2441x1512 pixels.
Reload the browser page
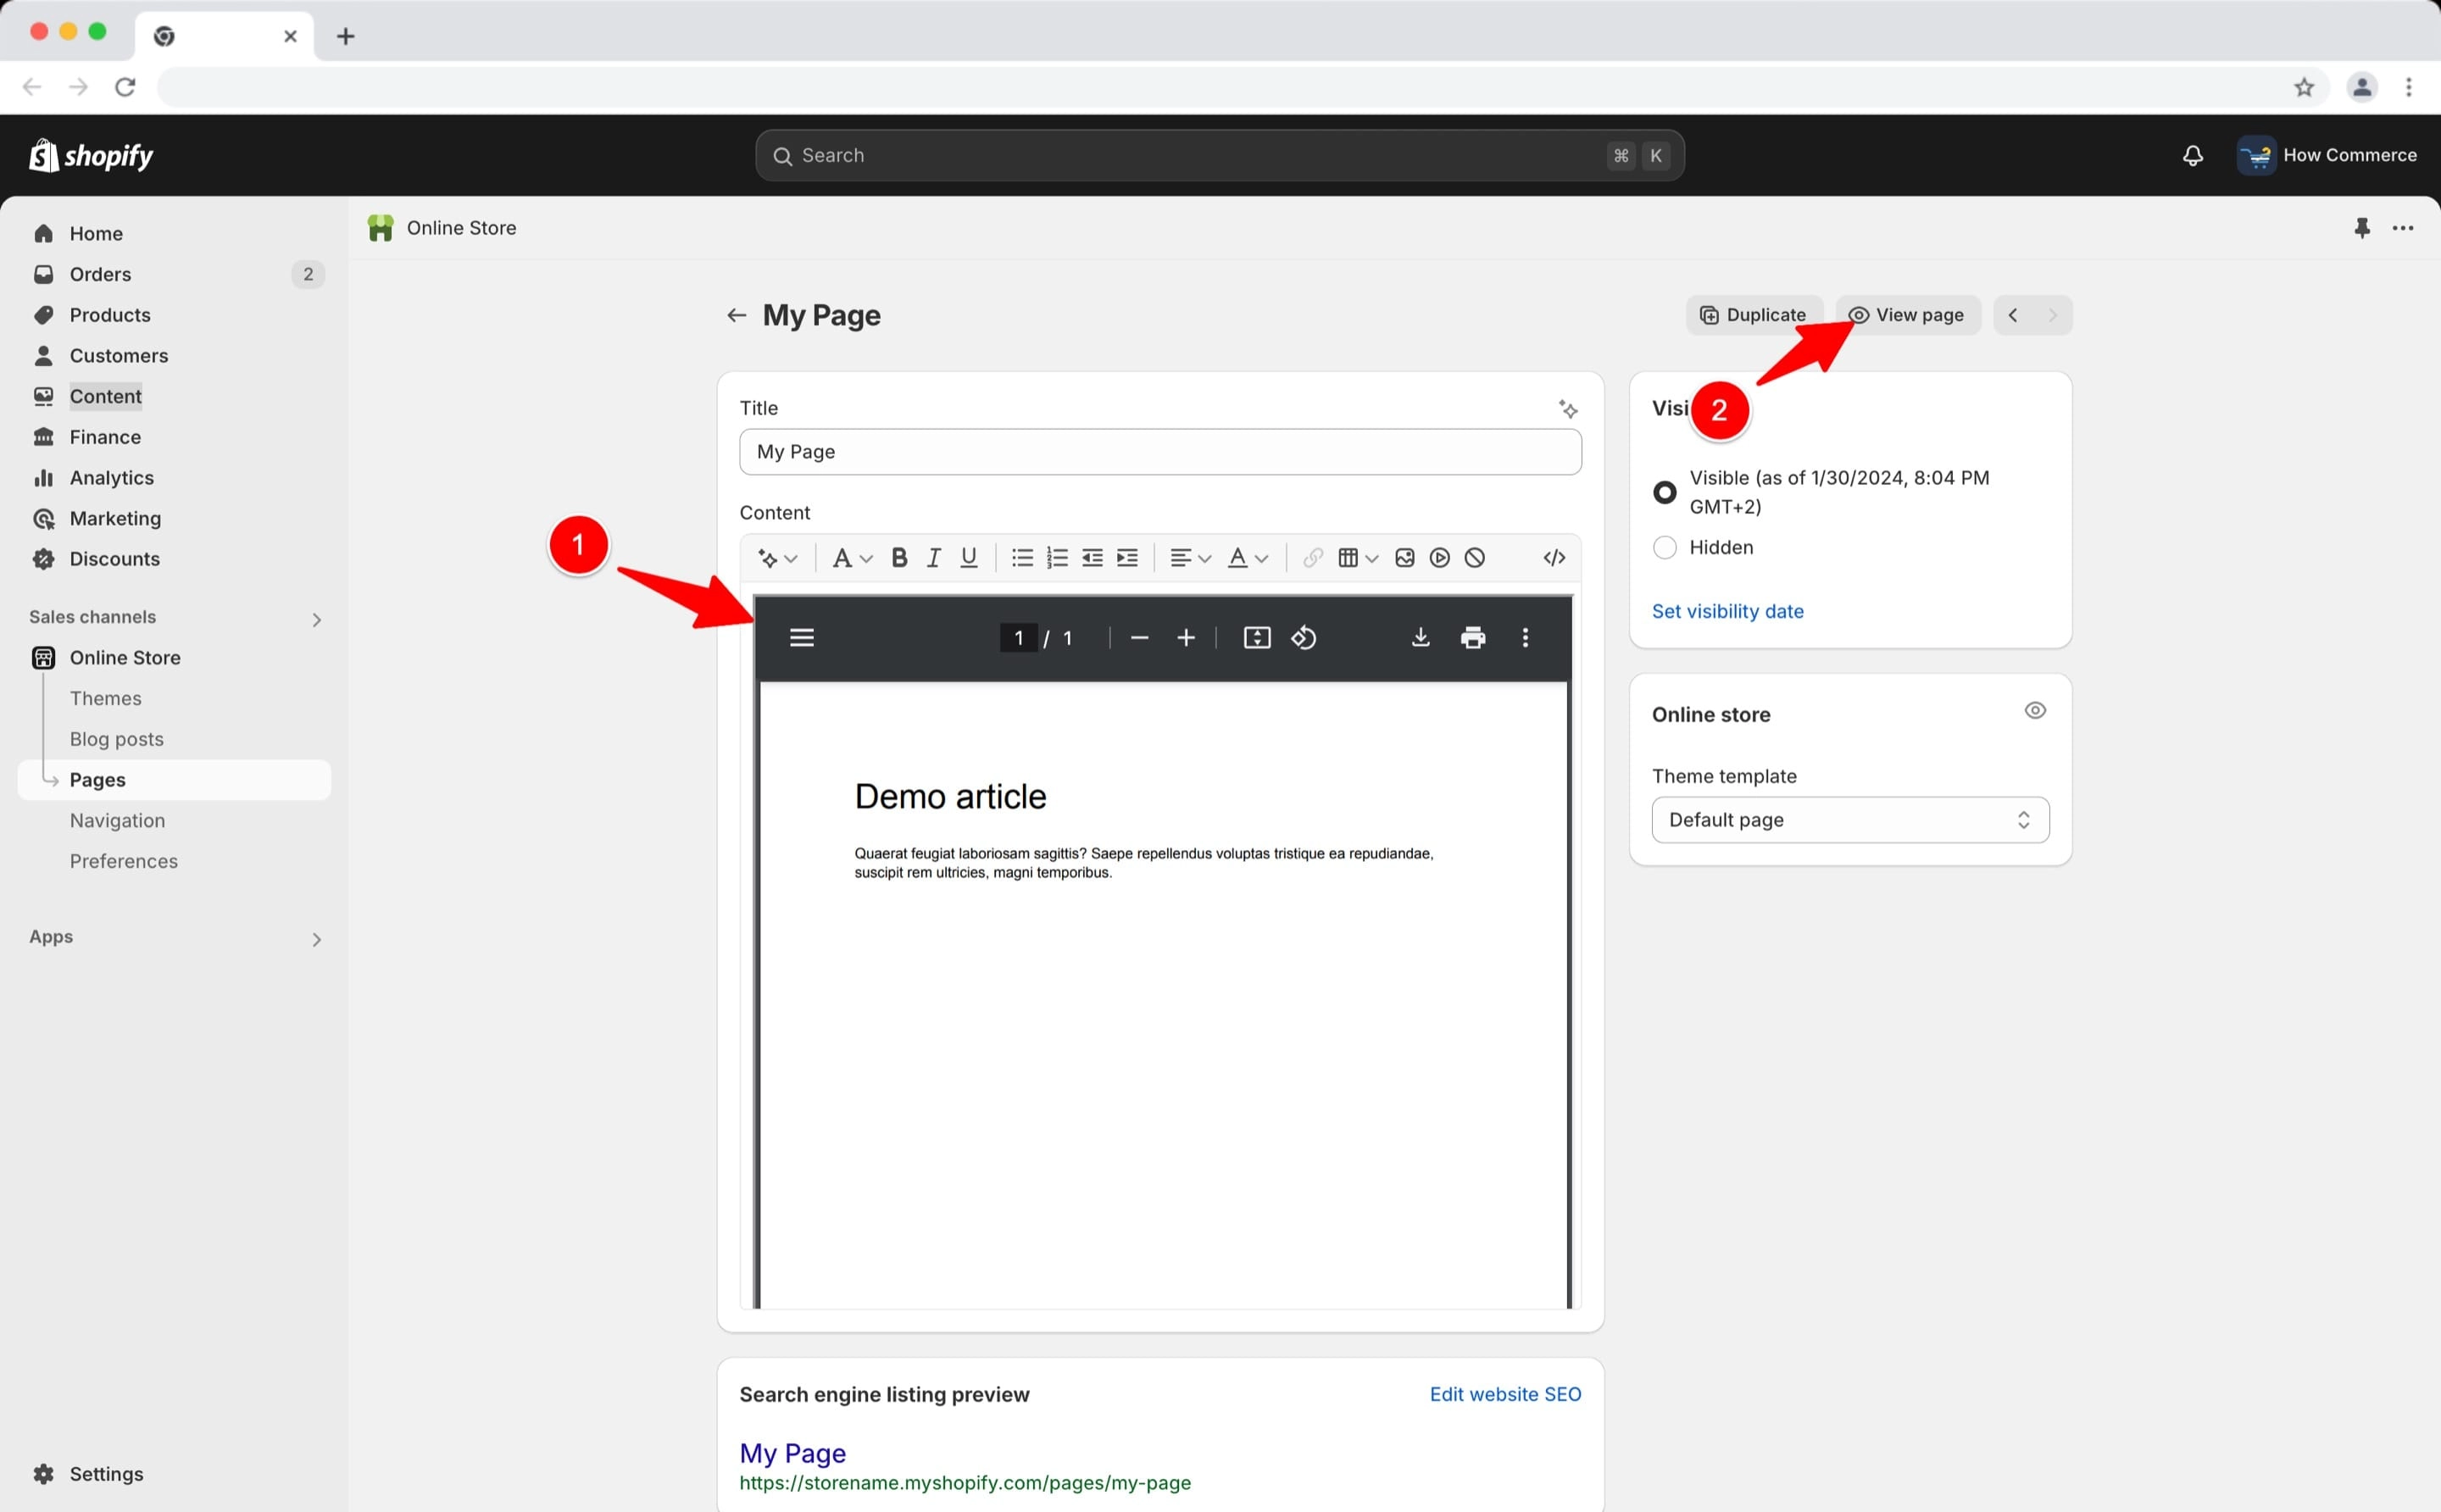[125, 87]
